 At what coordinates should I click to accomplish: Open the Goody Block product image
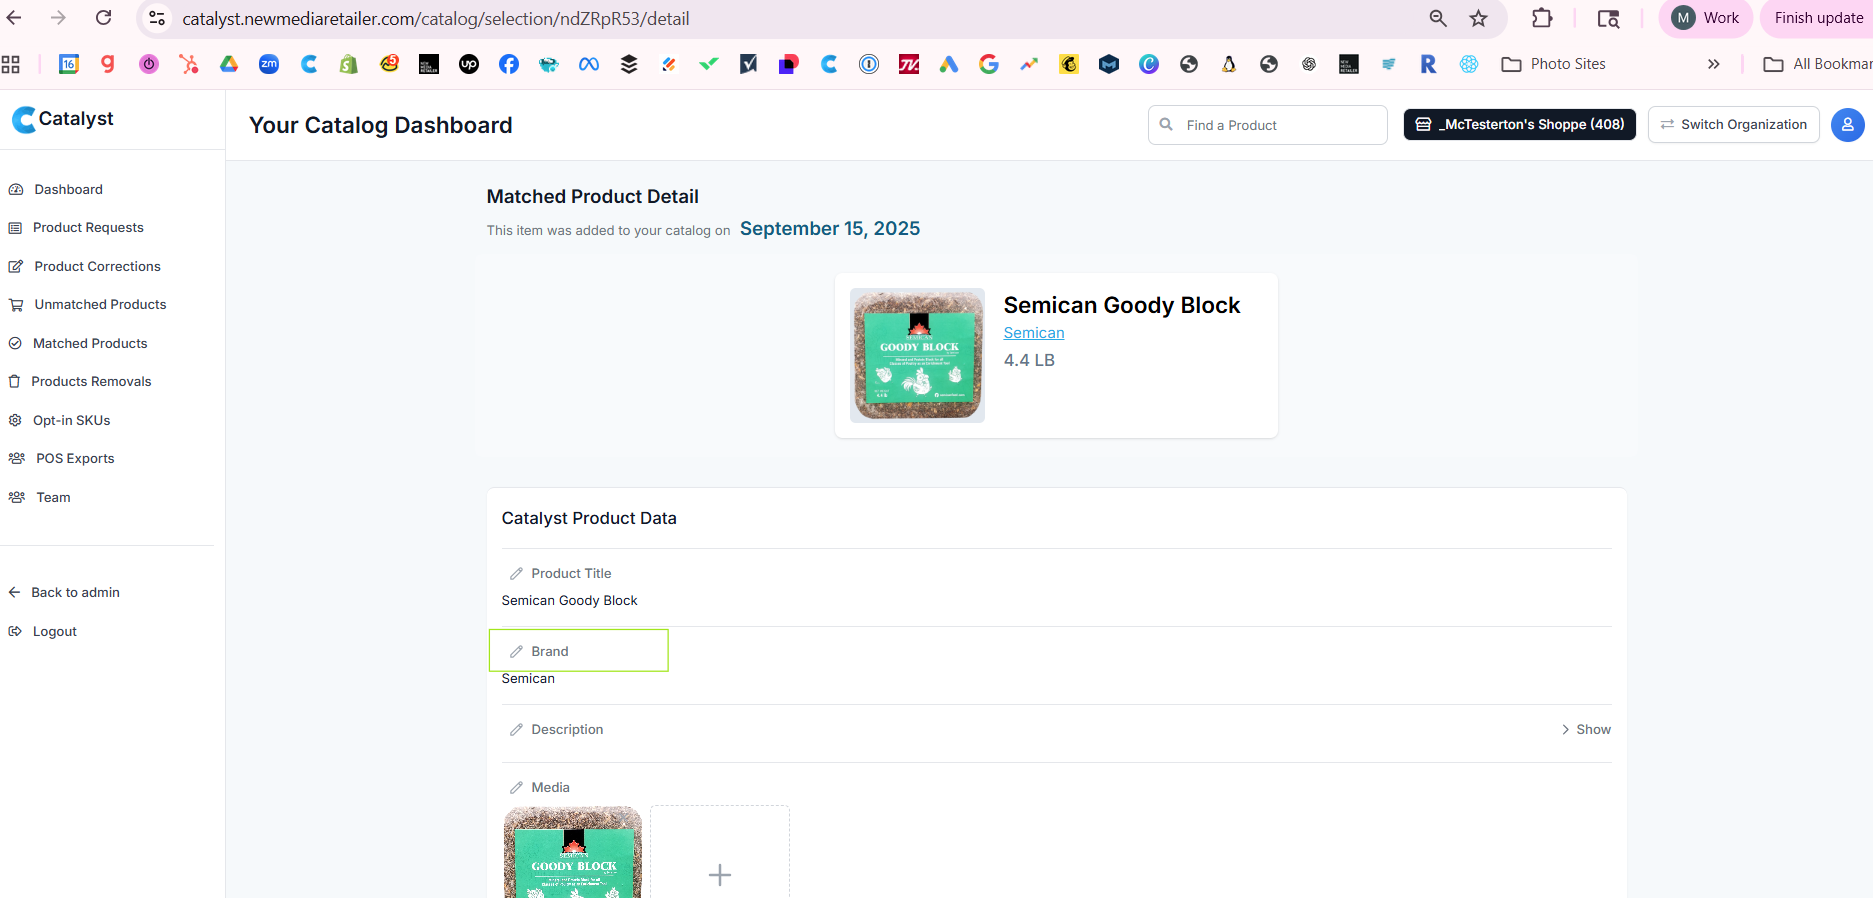pyautogui.click(x=917, y=355)
